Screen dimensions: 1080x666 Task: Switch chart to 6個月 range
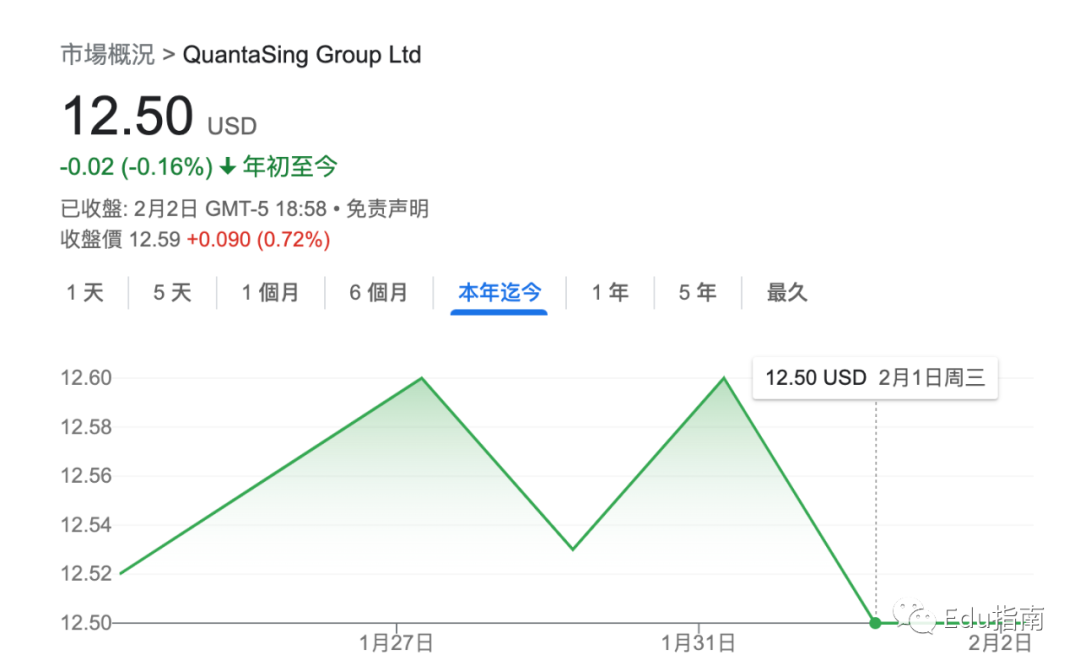click(379, 293)
